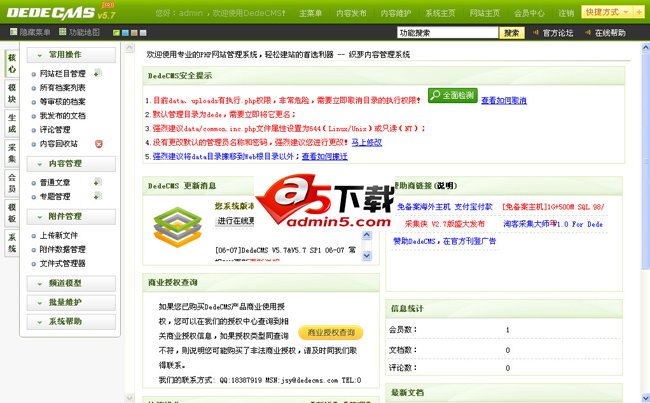Go to 网站主页 in top navigation
The image size is (650, 403).
click(x=485, y=13)
